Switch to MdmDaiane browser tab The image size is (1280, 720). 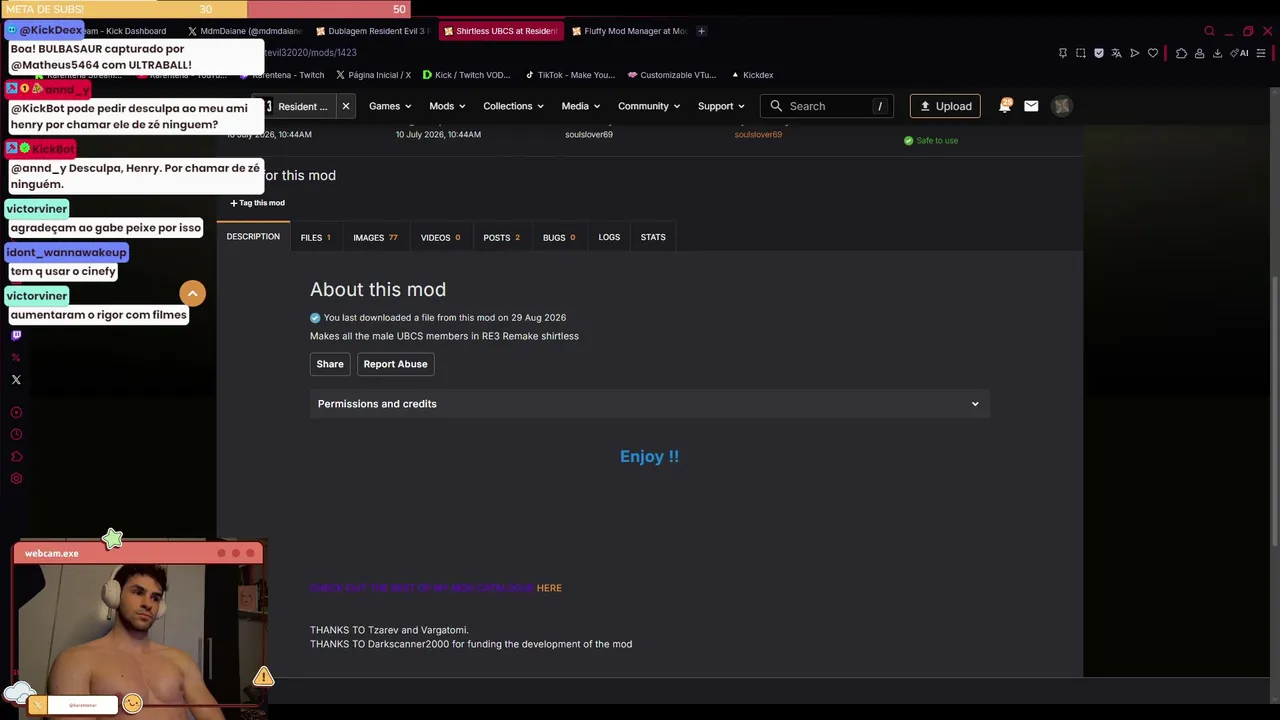pos(244,31)
